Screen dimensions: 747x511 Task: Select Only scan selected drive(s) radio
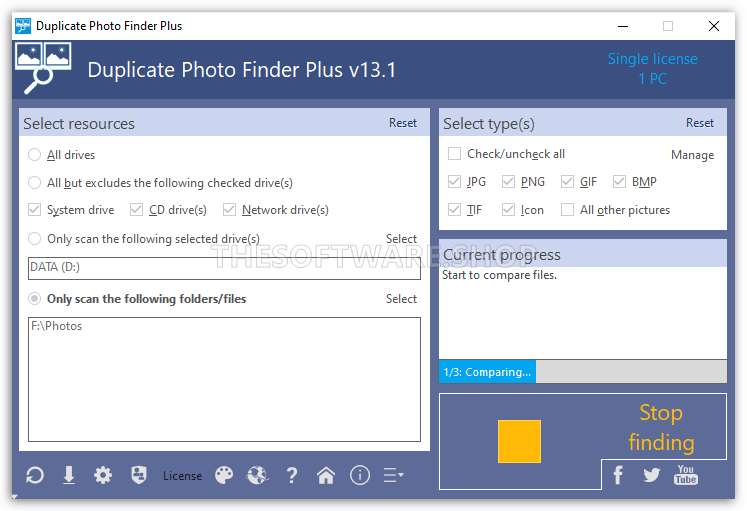coord(34,239)
